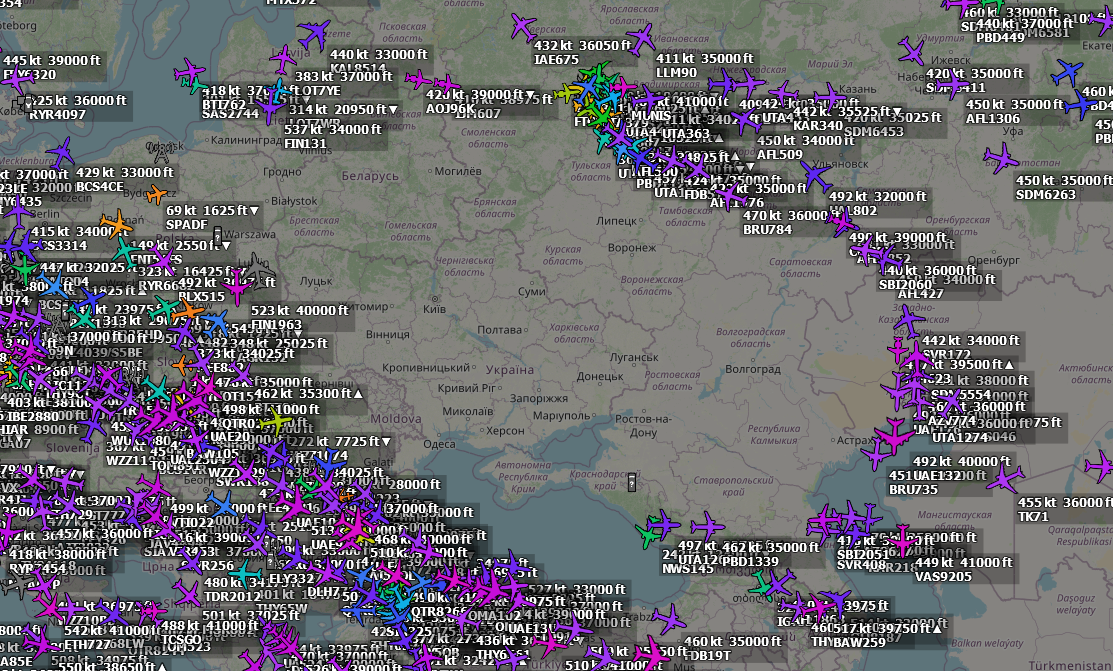The height and width of the screenshot is (671, 1113).
Task: Select the SDM6263 plane icon
Action: click(1002, 158)
